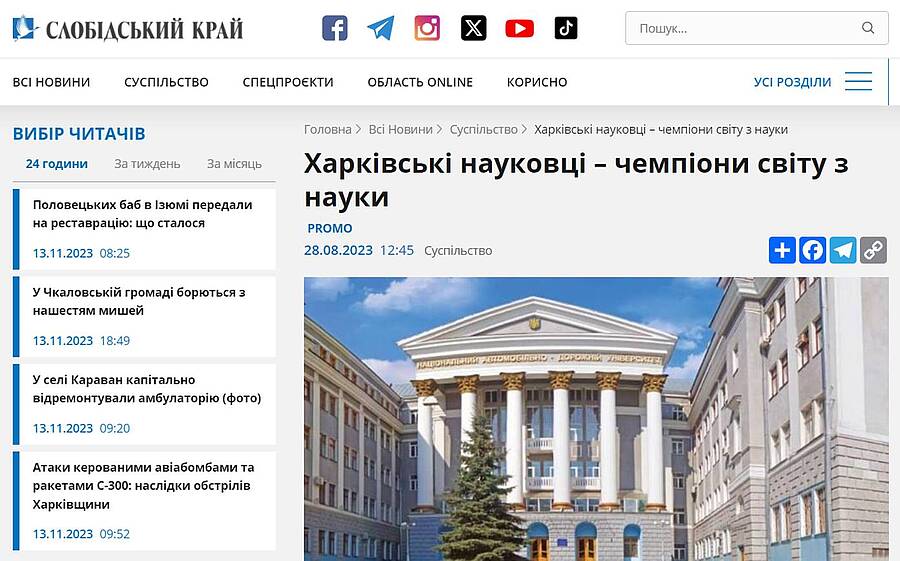Open the YouTube icon in header
Image resolution: width=900 pixels, height=561 pixels.
[519, 28]
